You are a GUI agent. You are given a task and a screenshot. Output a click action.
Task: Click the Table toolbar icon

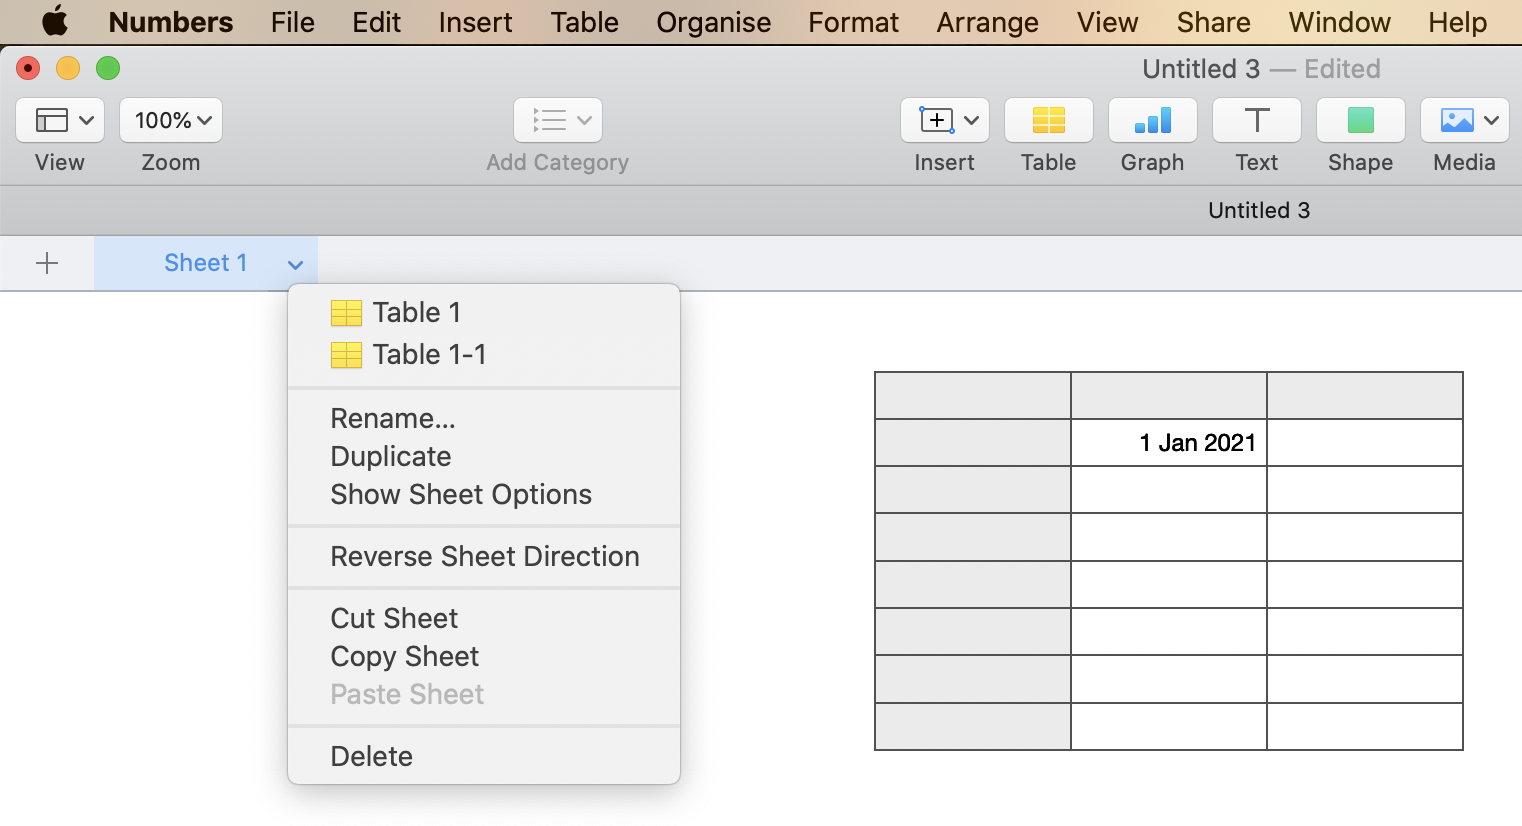(1048, 121)
